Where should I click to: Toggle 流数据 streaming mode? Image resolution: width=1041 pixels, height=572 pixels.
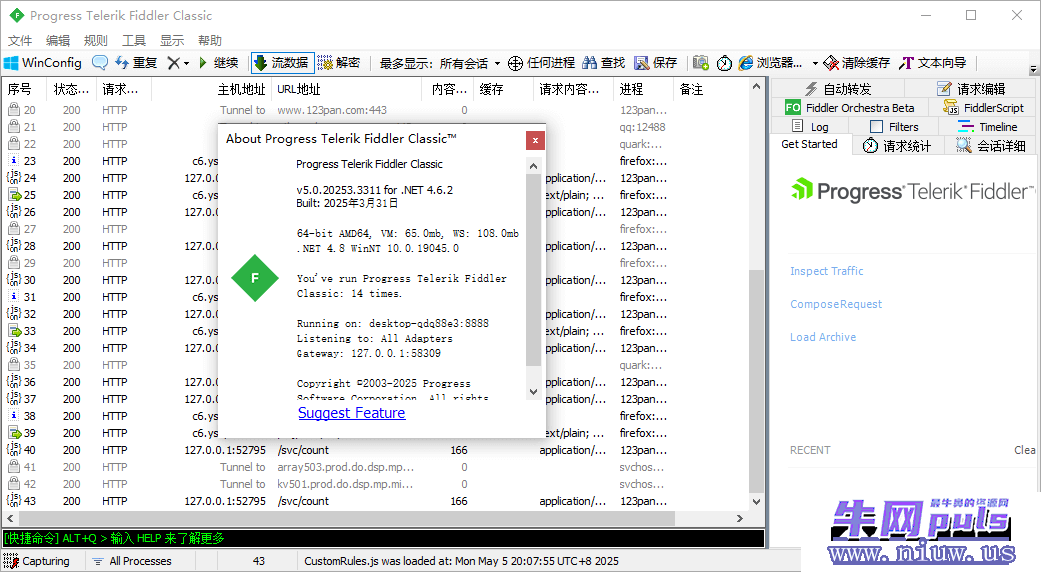(x=283, y=63)
